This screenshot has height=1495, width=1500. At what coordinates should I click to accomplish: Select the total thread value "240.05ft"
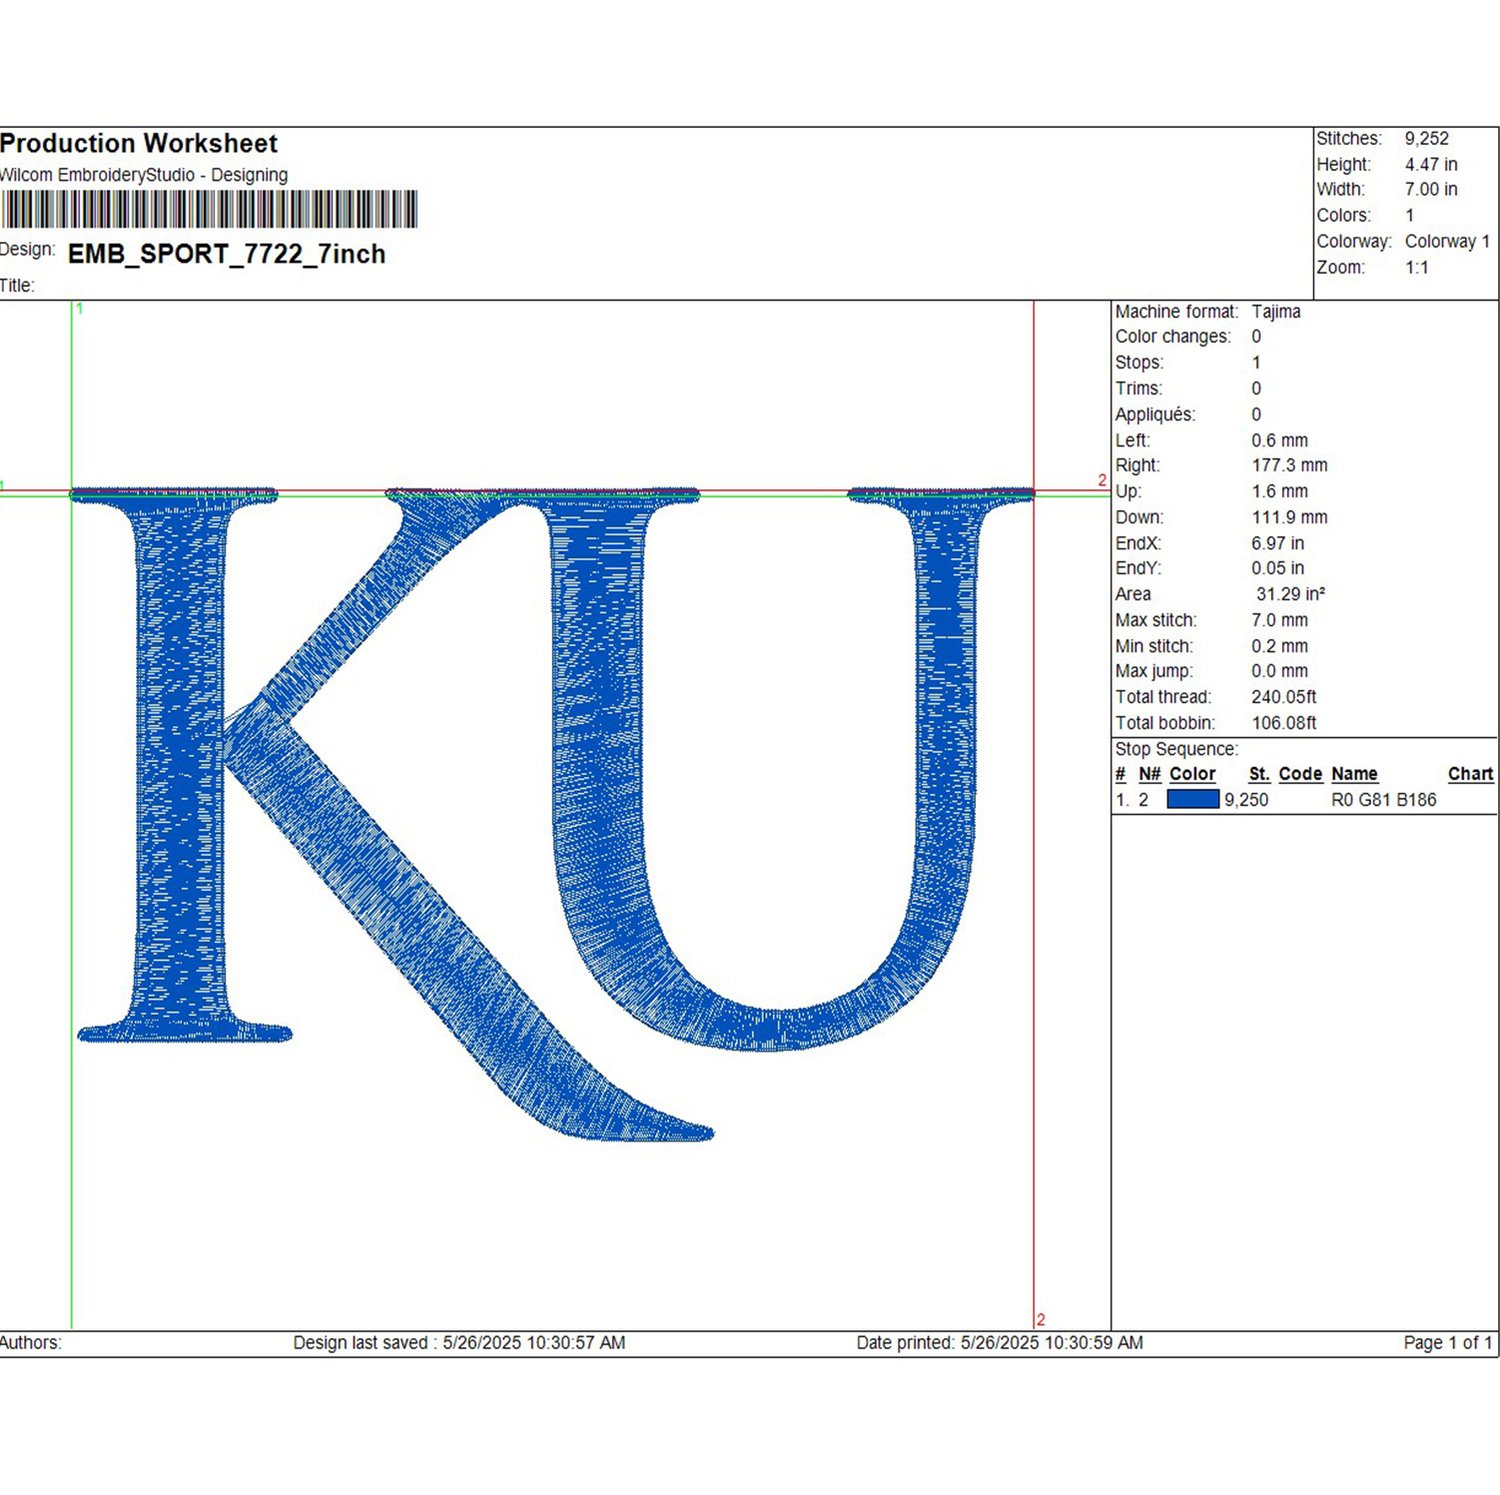(1284, 697)
